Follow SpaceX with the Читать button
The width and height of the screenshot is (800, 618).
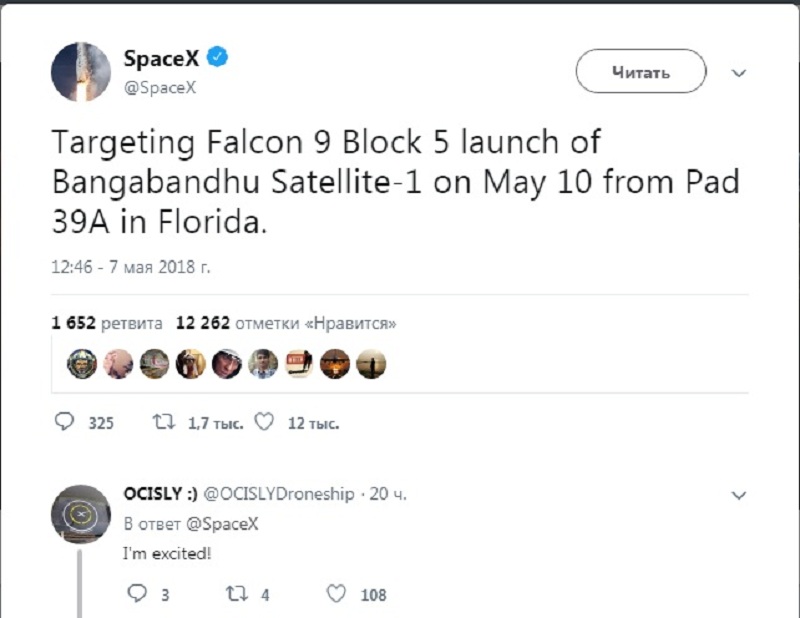641,71
